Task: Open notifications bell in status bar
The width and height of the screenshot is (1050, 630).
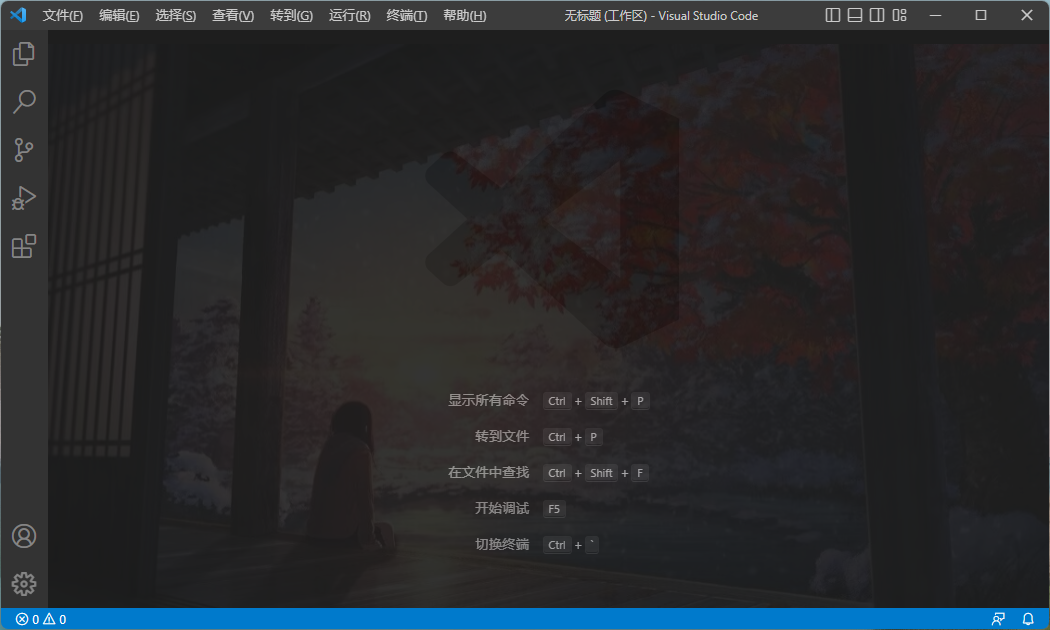Action: pyautogui.click(x=1028, y=619)
